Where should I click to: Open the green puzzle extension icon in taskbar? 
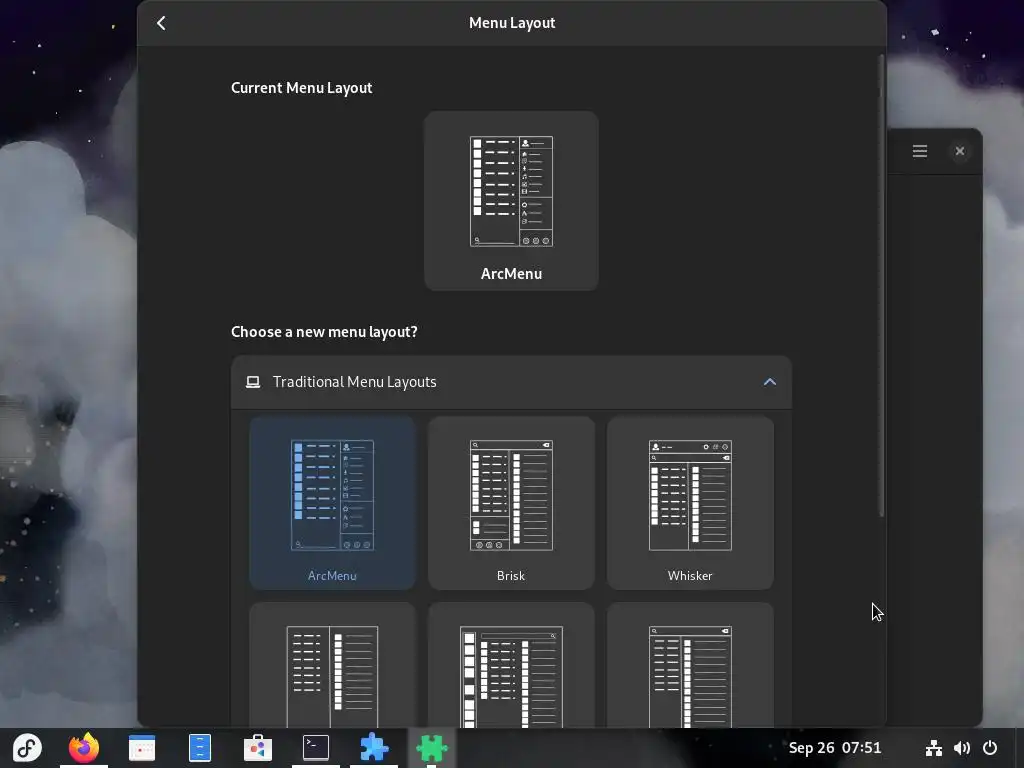point(432,748)
